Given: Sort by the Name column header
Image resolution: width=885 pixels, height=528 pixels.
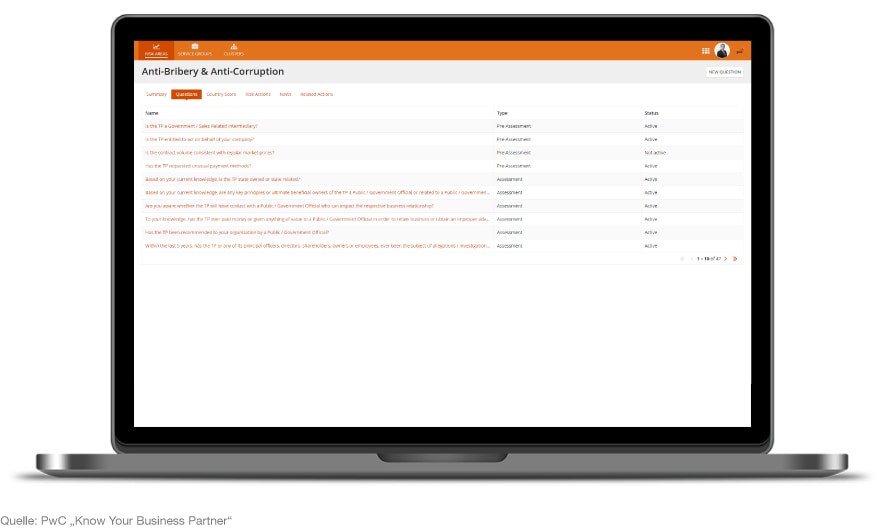Looking at the screenshot, I should [152, 113].
